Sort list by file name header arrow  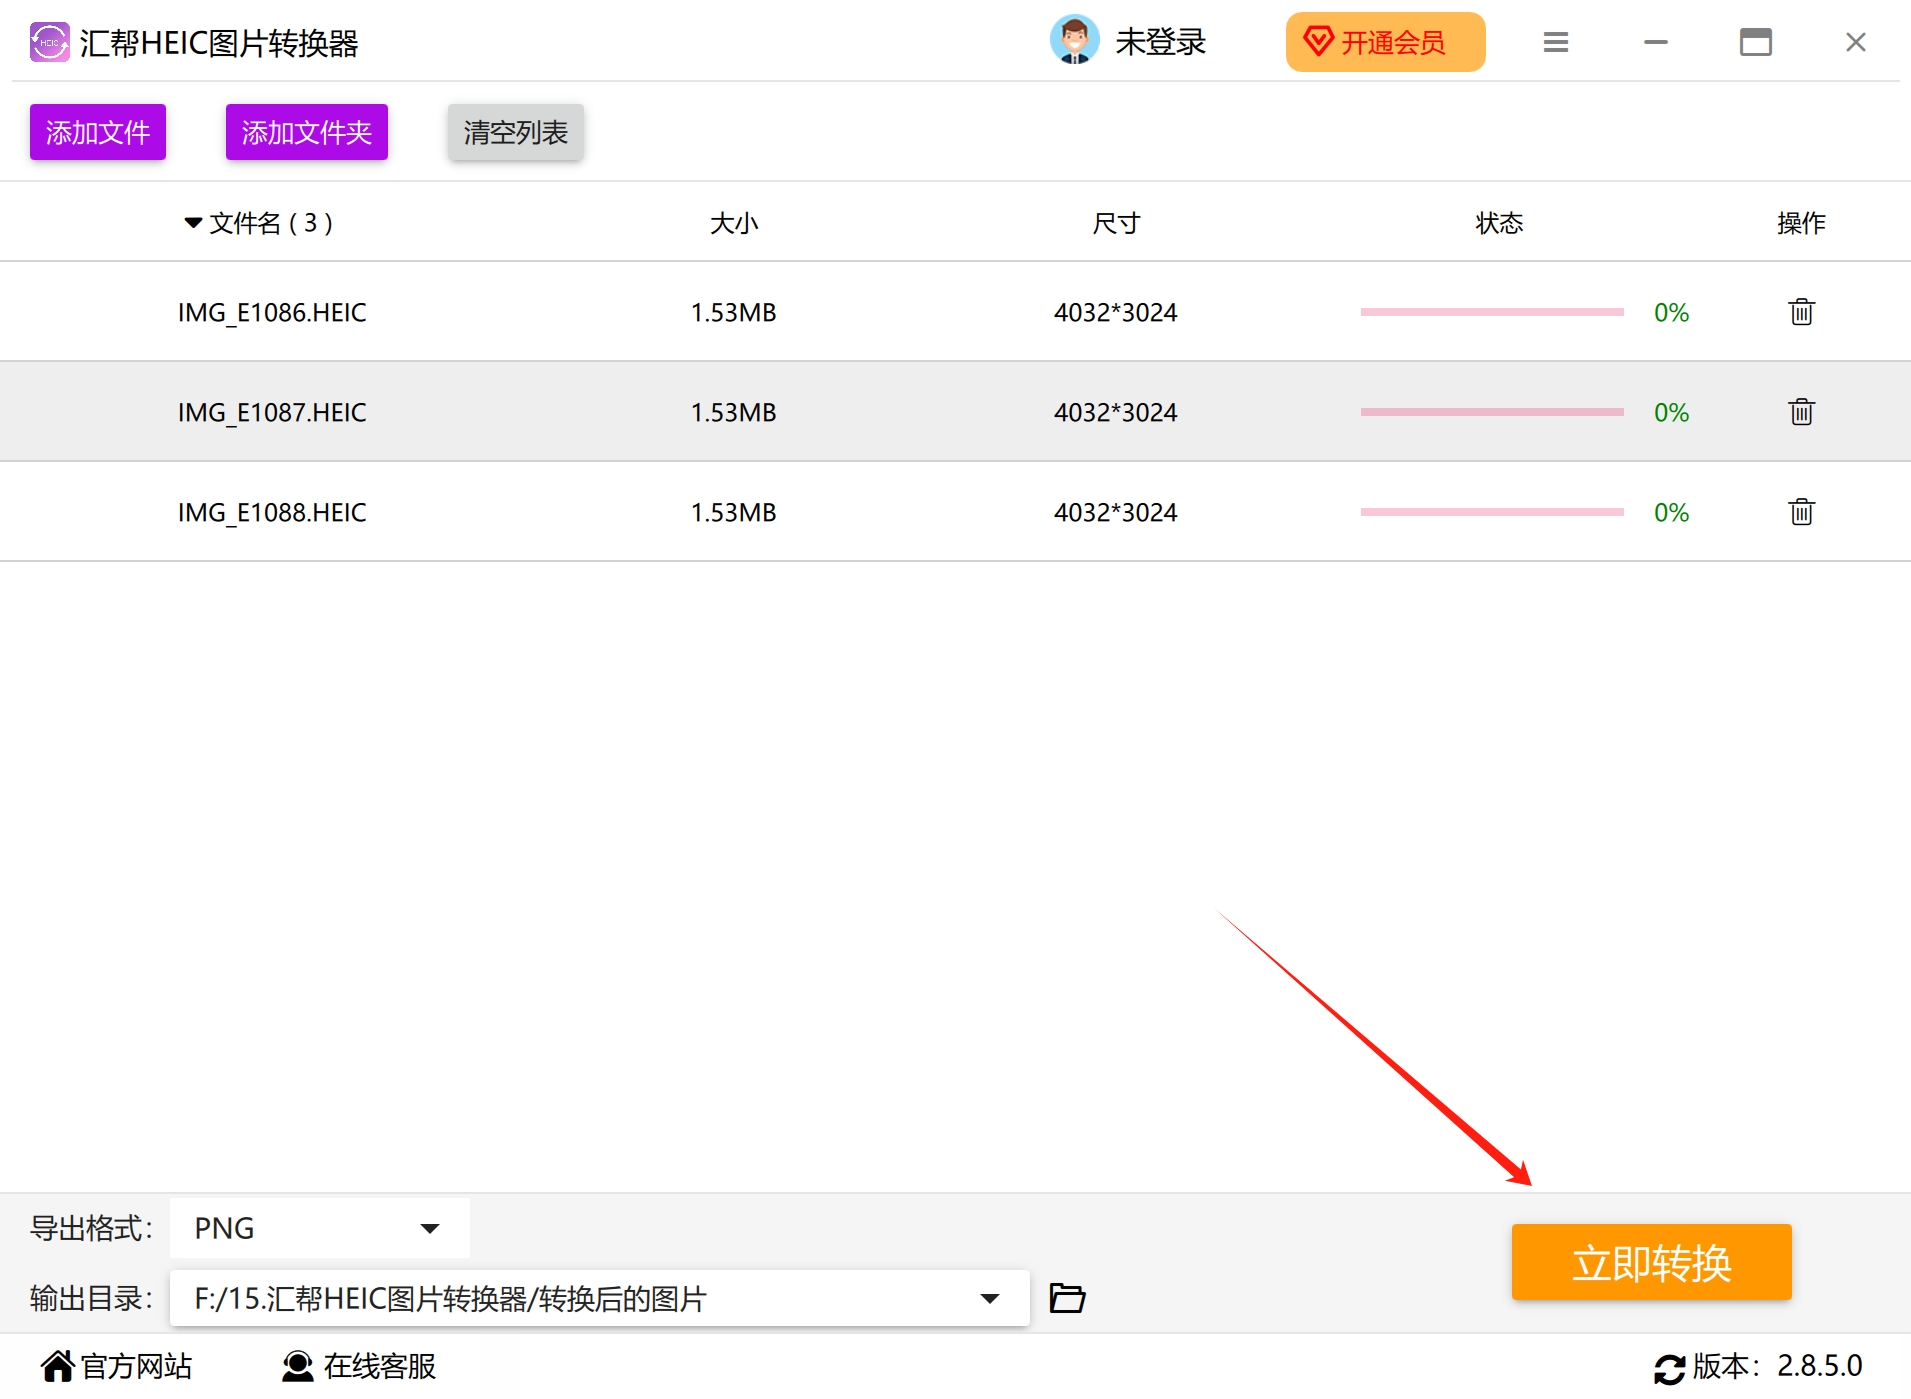(193, 223)
